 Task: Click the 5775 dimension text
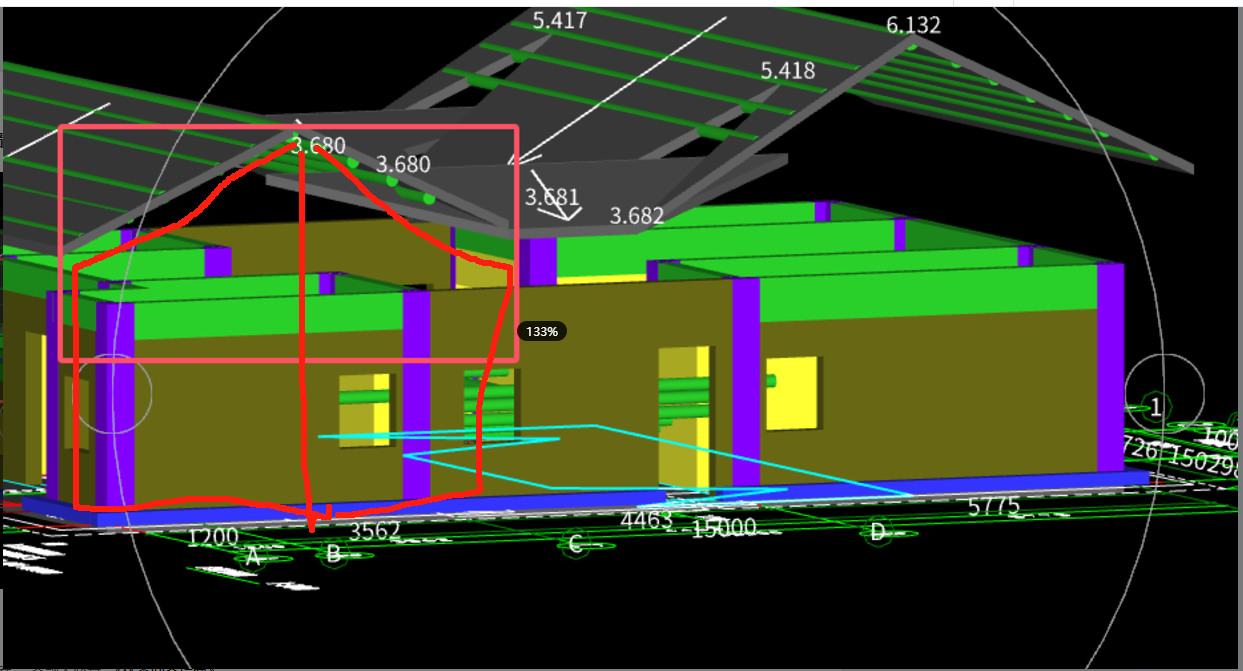994,508
